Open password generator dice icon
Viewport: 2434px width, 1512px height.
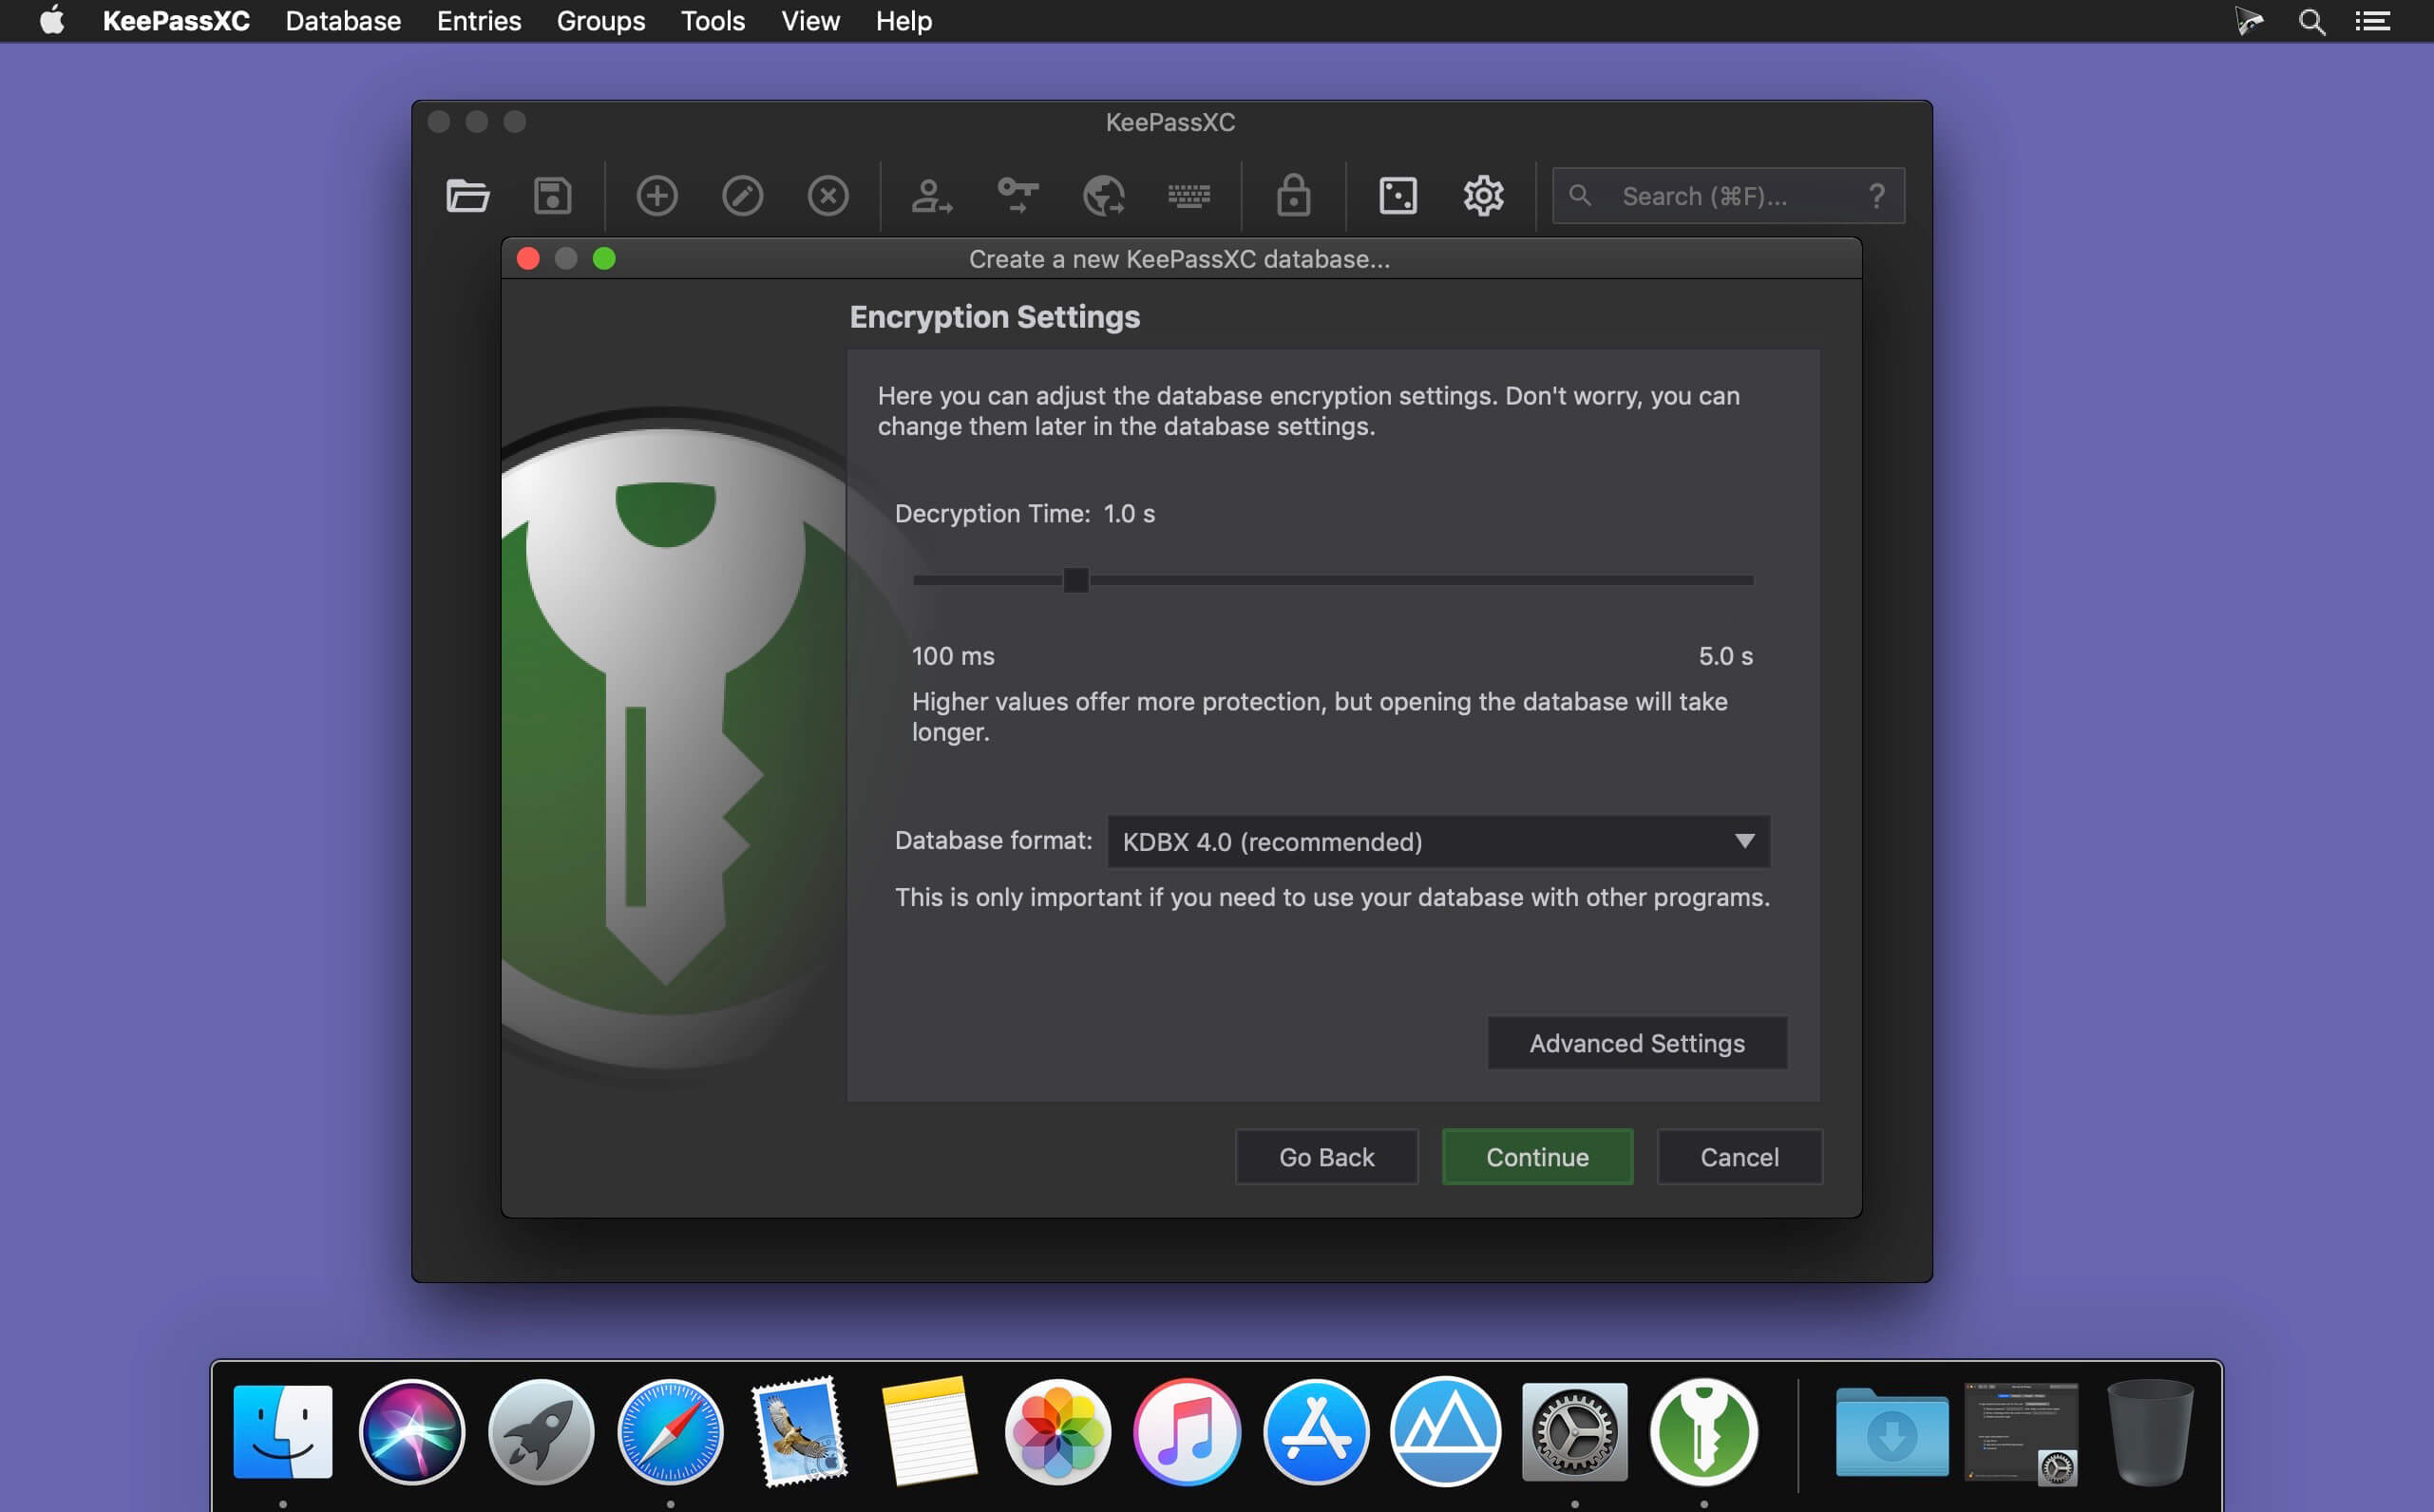pos(1398,196)
